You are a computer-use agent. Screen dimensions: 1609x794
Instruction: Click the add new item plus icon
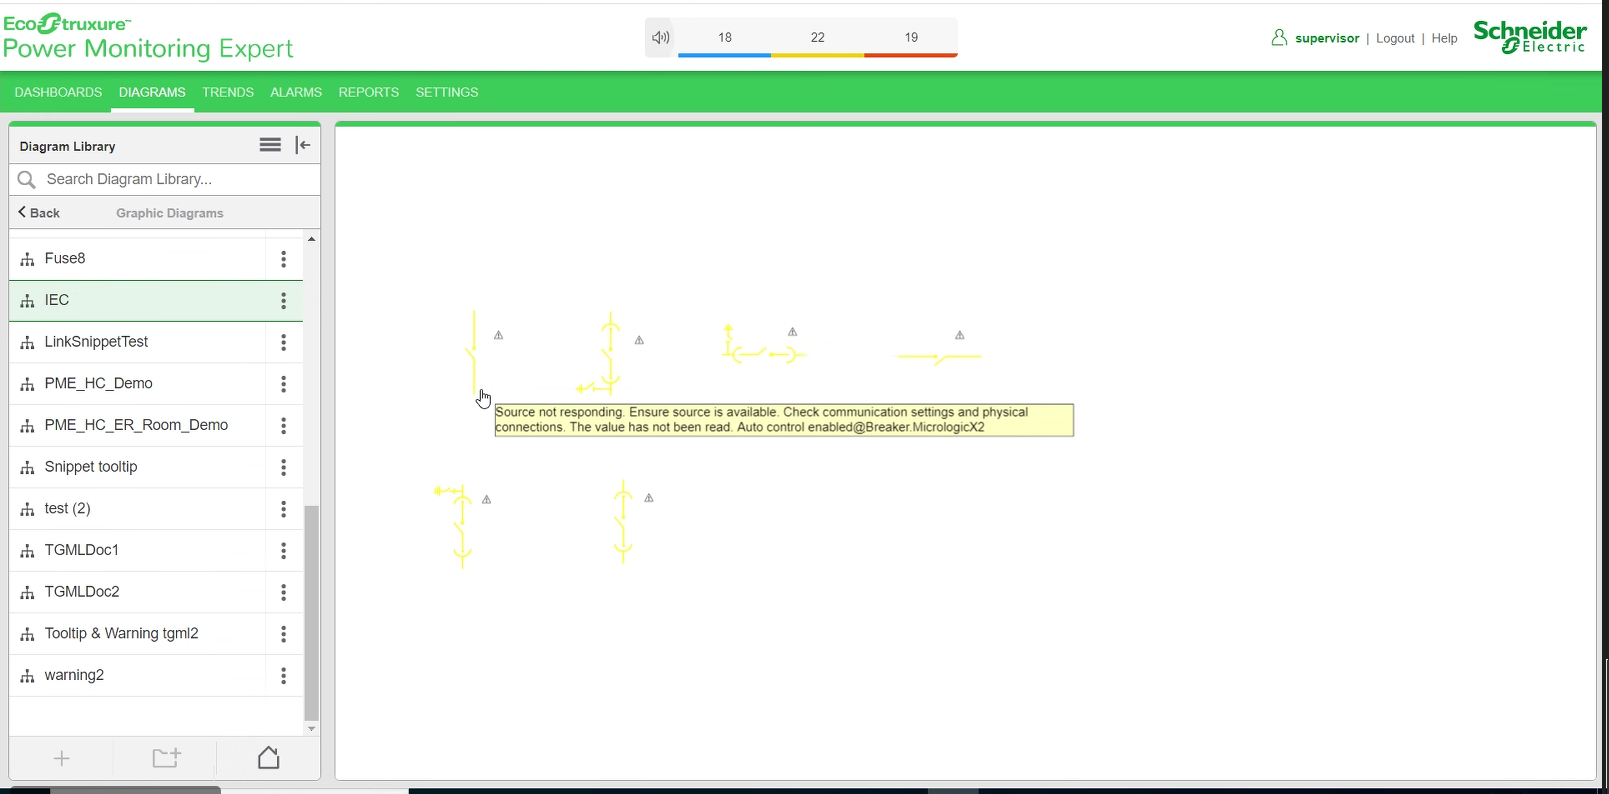point(62,758)
